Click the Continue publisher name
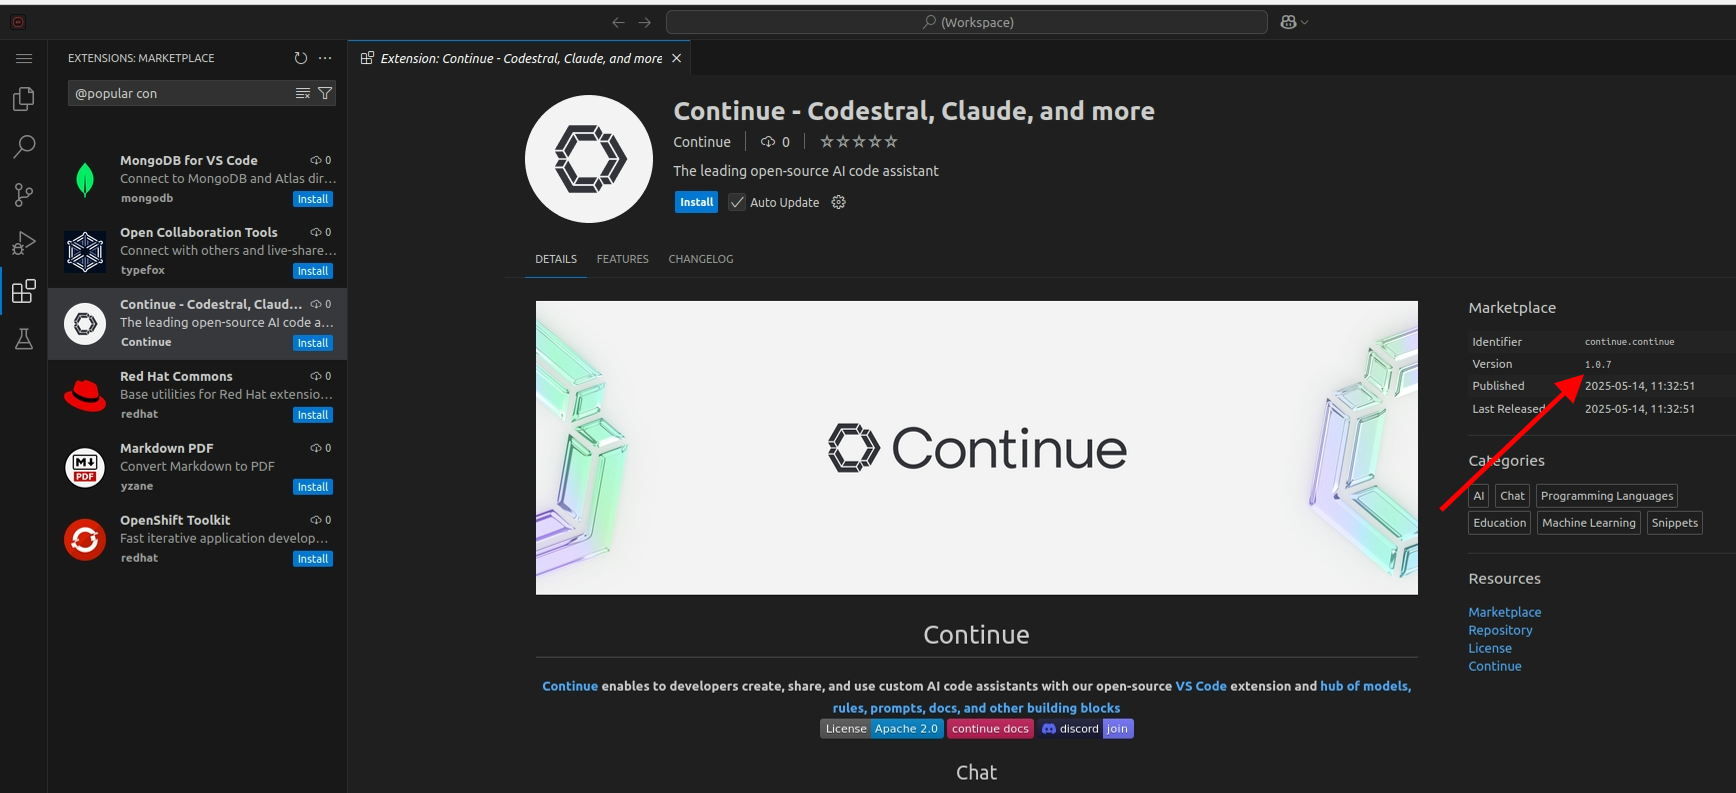1736x793 pixels. click(x=702, y=142)
